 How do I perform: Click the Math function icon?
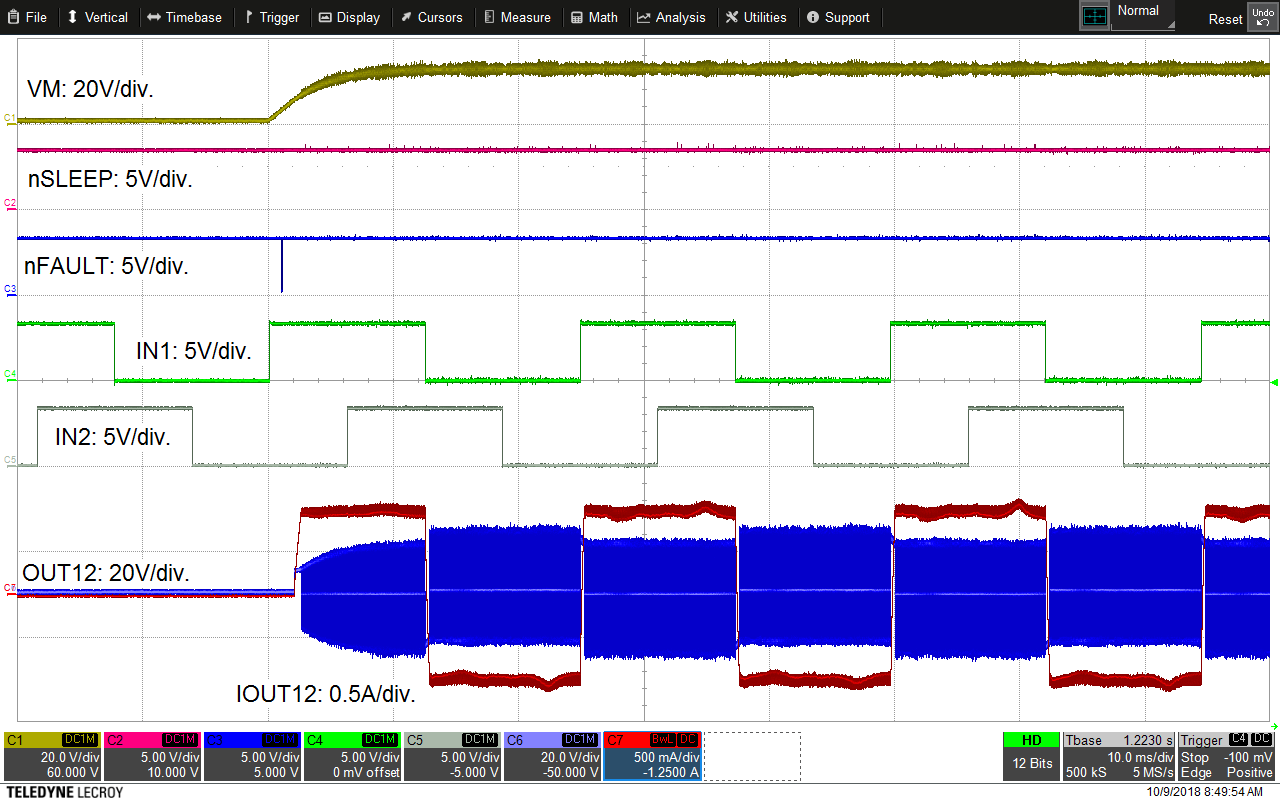(595, 17)
